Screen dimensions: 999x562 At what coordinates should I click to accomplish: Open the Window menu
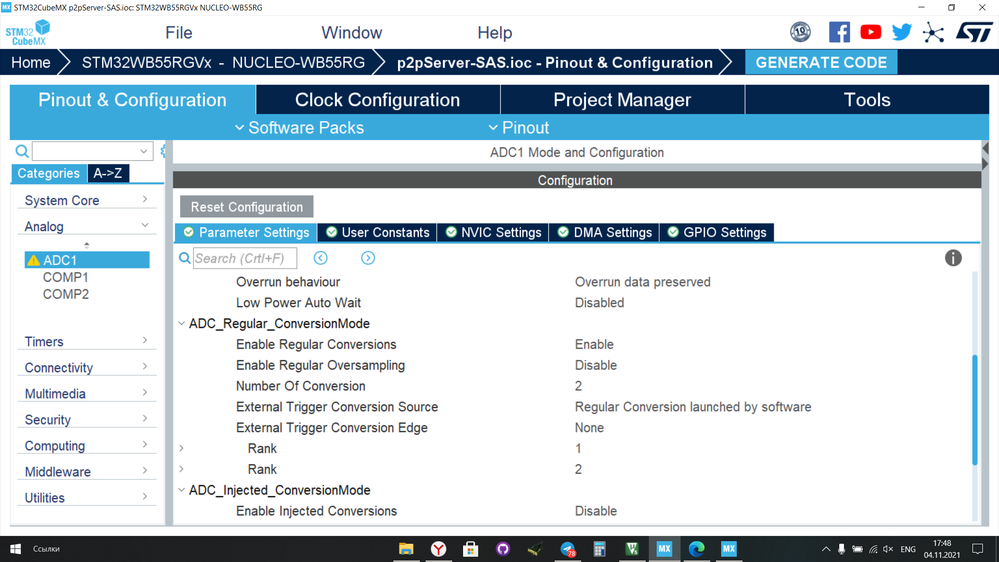point(352,32)
